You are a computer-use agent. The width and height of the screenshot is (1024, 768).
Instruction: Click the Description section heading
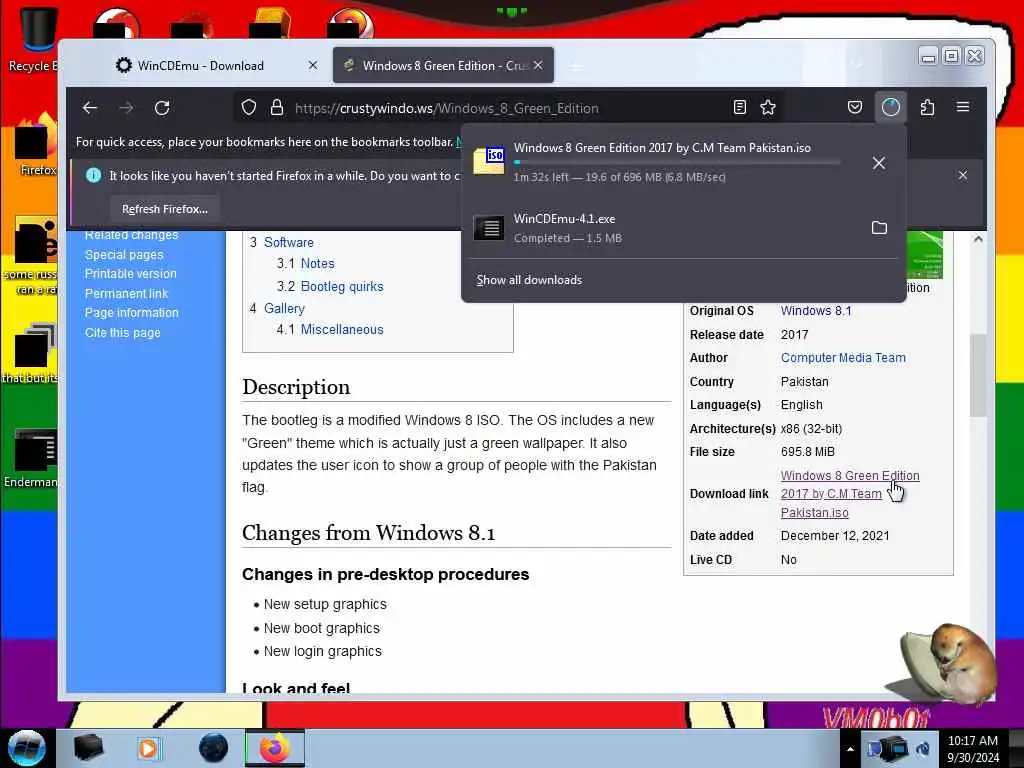coord(296,387)
